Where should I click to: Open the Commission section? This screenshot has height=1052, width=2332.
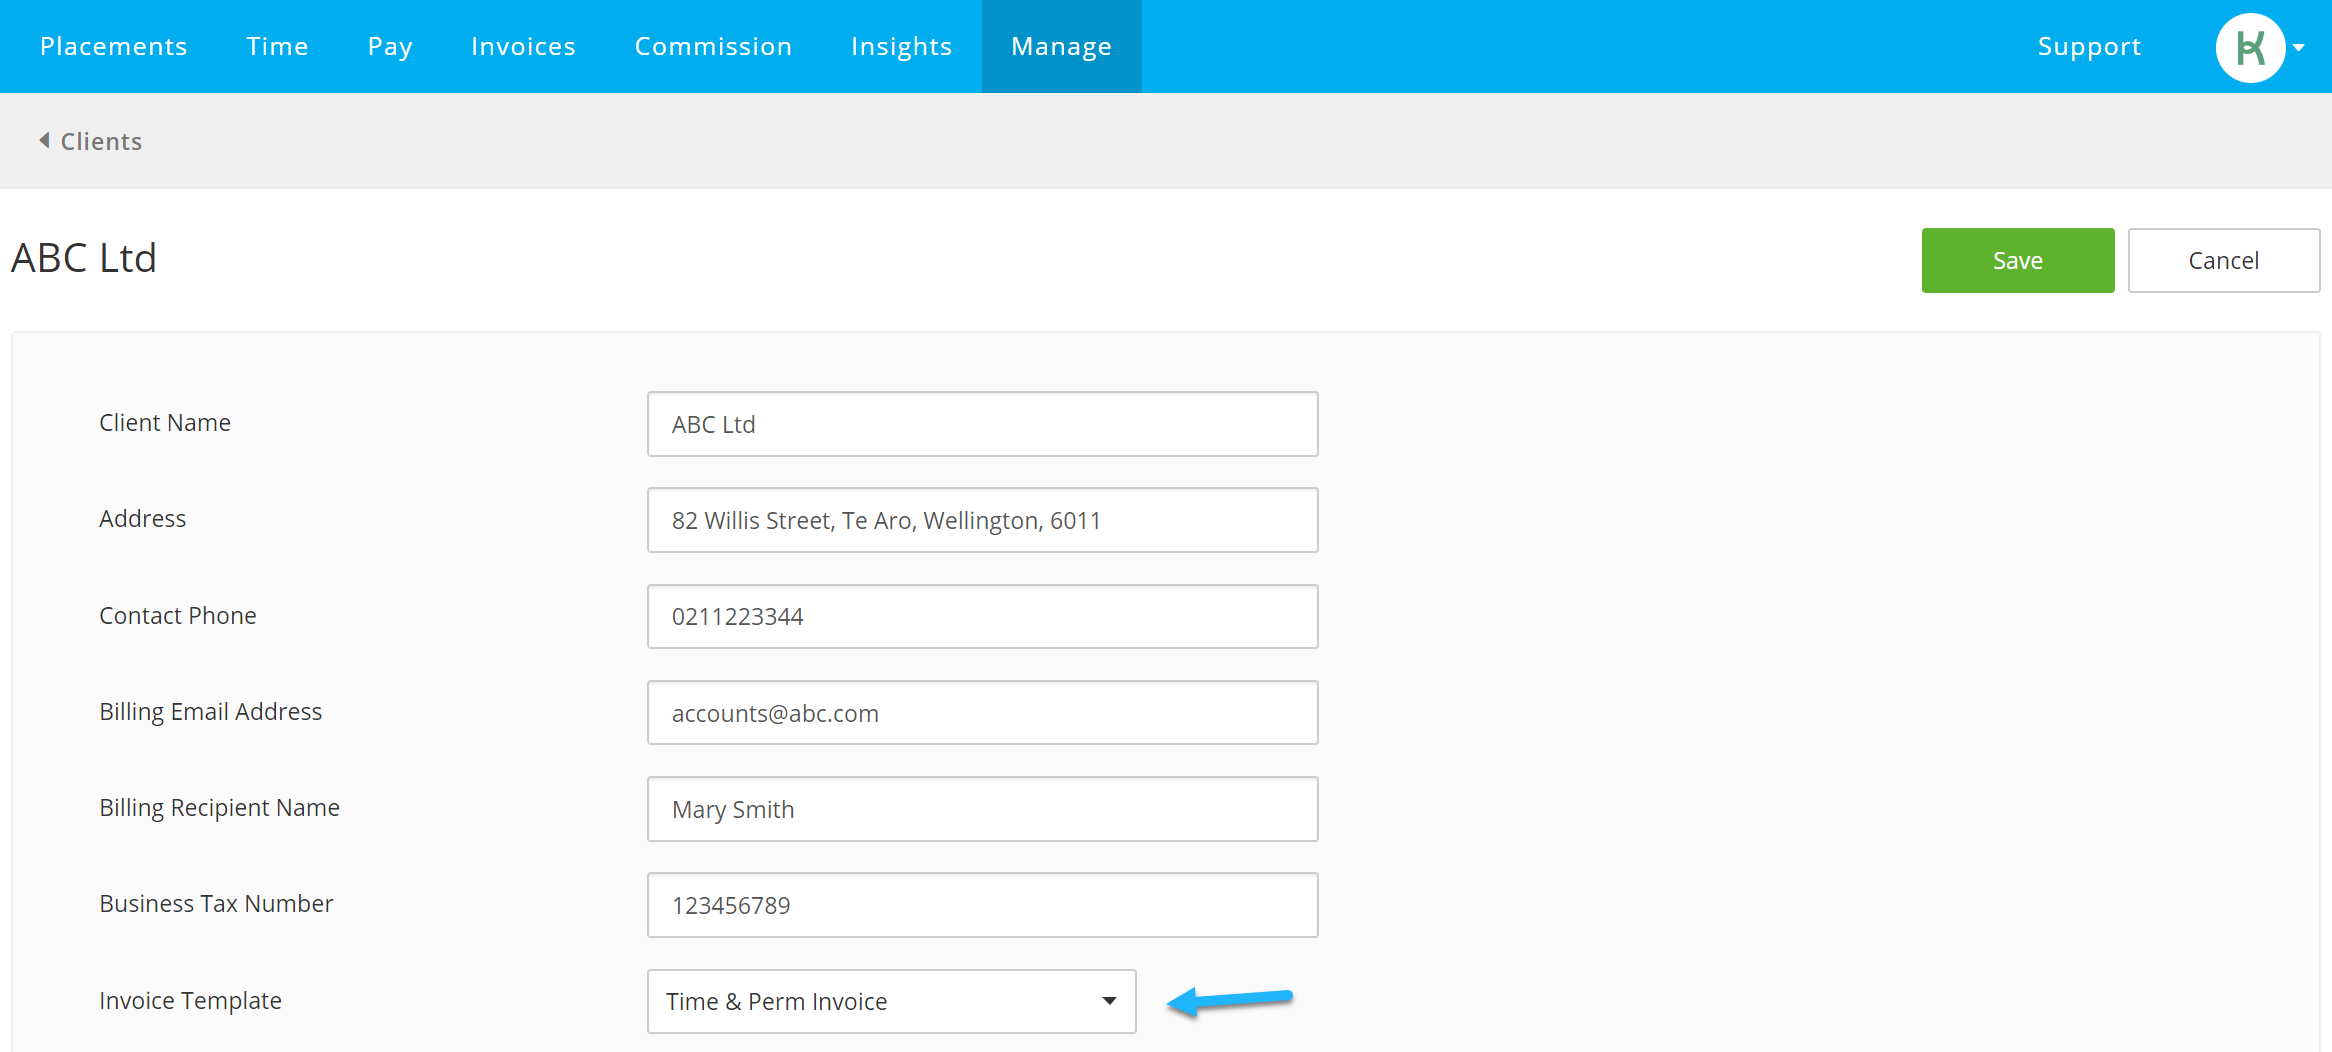point(713,47)
